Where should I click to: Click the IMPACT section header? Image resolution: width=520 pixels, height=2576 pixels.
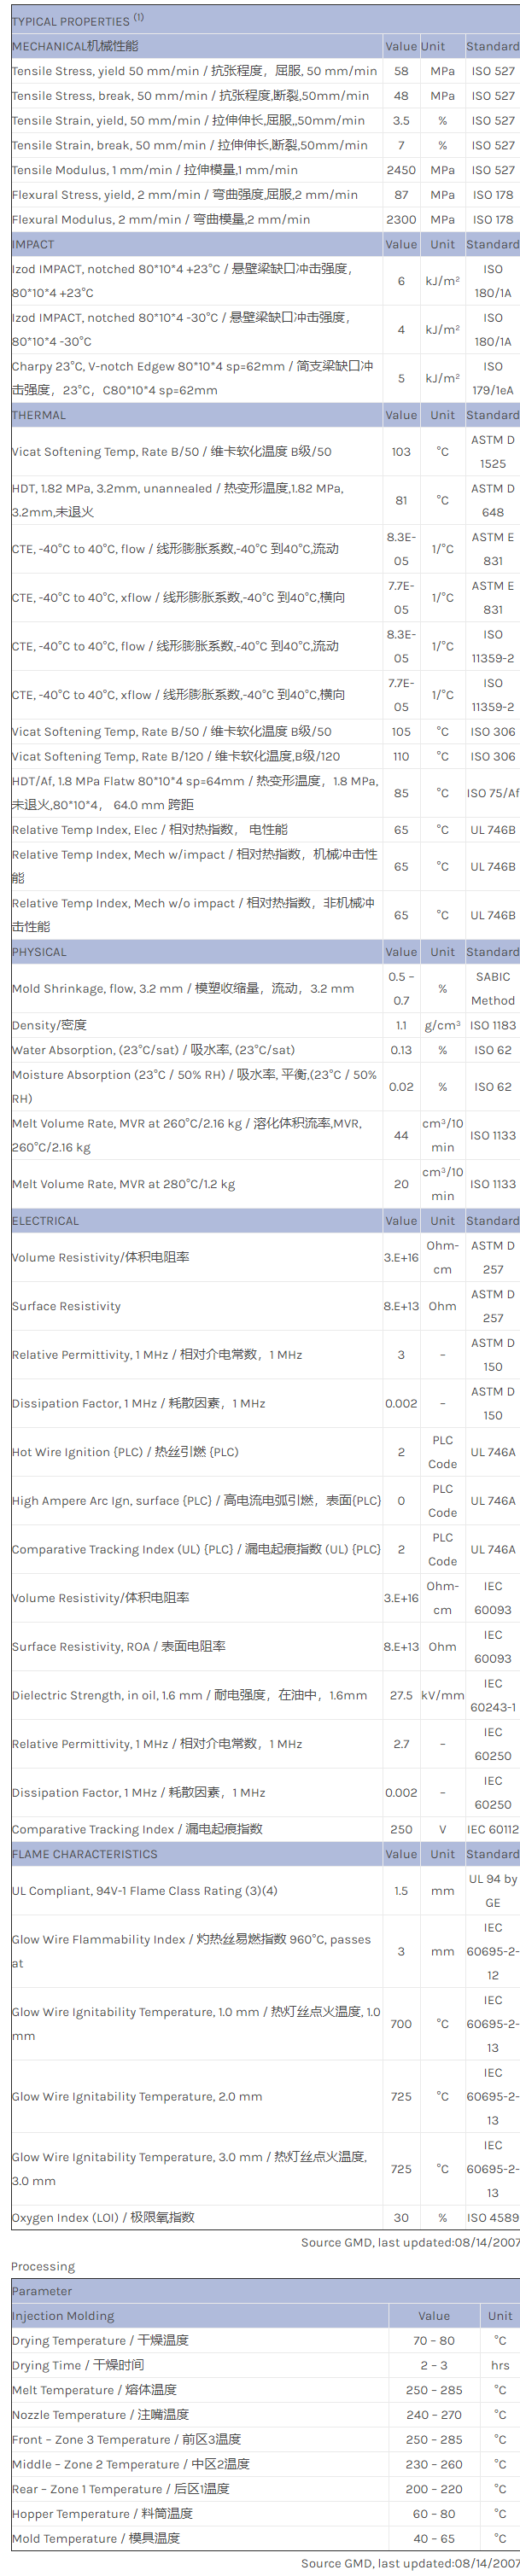(33, 244)
